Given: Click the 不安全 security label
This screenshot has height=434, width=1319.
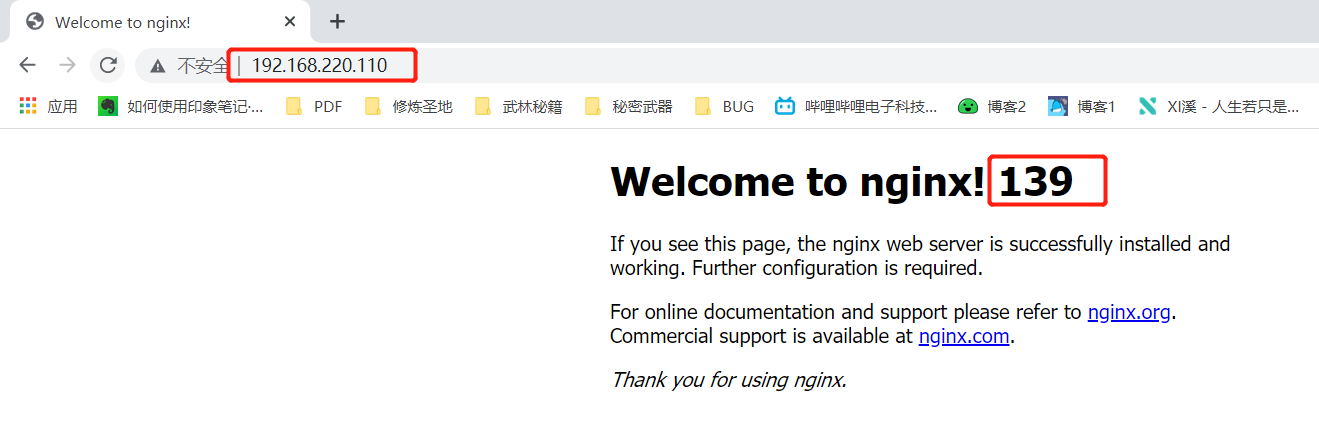Looking at the screenshot, I should [x=203, y=66].
